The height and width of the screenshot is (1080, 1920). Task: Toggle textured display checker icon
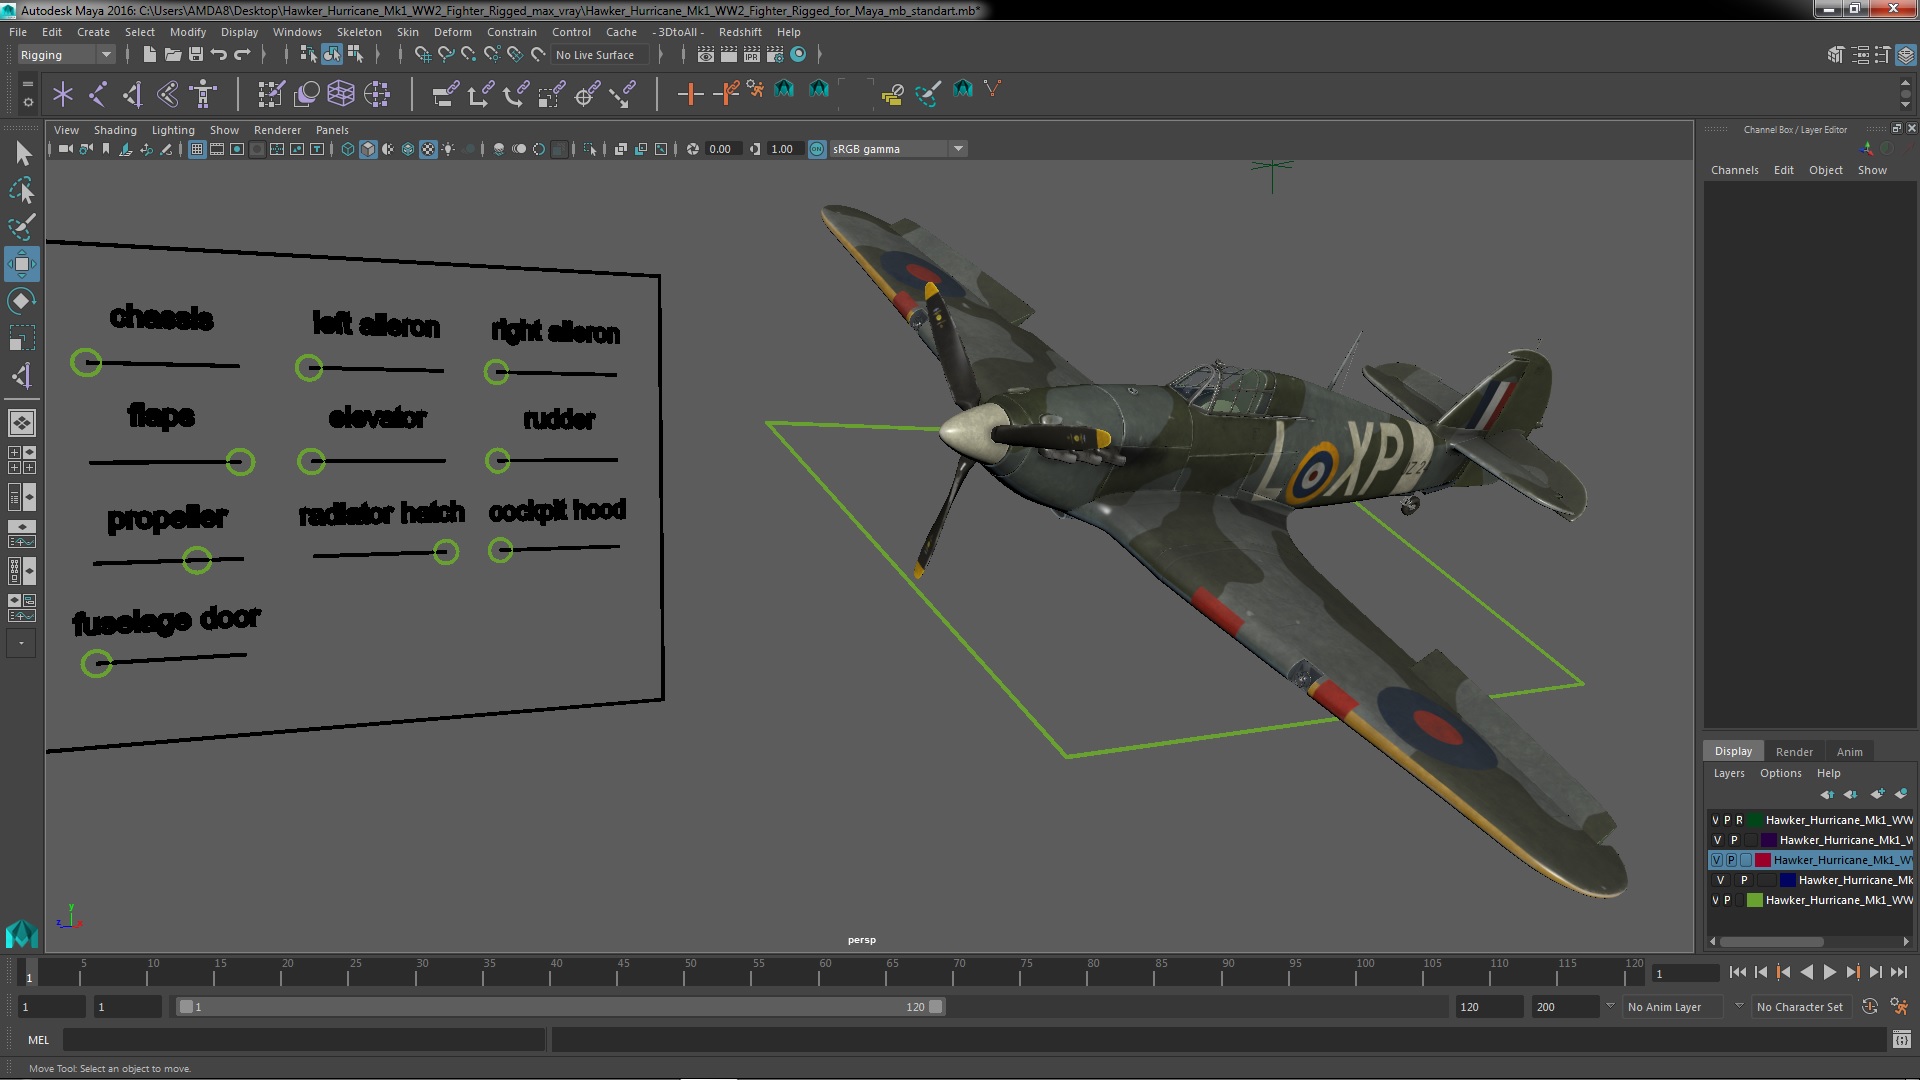428,149
